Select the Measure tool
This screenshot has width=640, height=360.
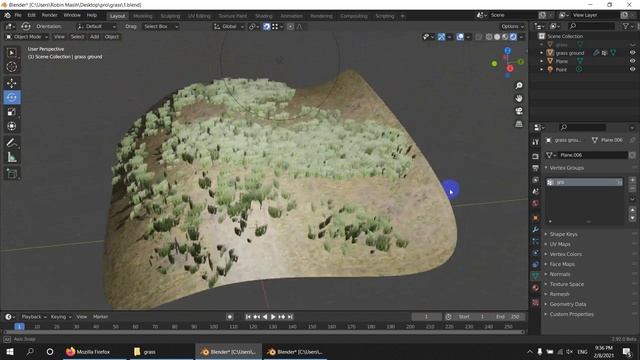(x=12, y=157)
